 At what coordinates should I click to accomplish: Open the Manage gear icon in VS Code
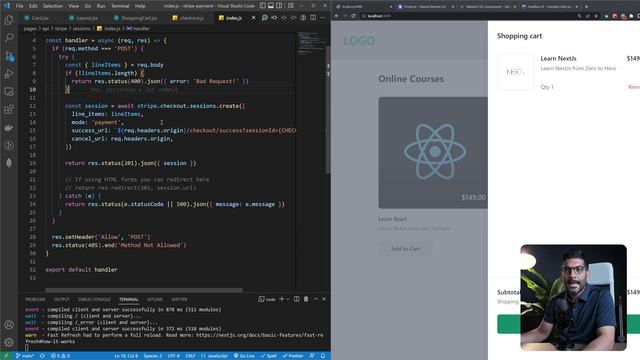9,342
